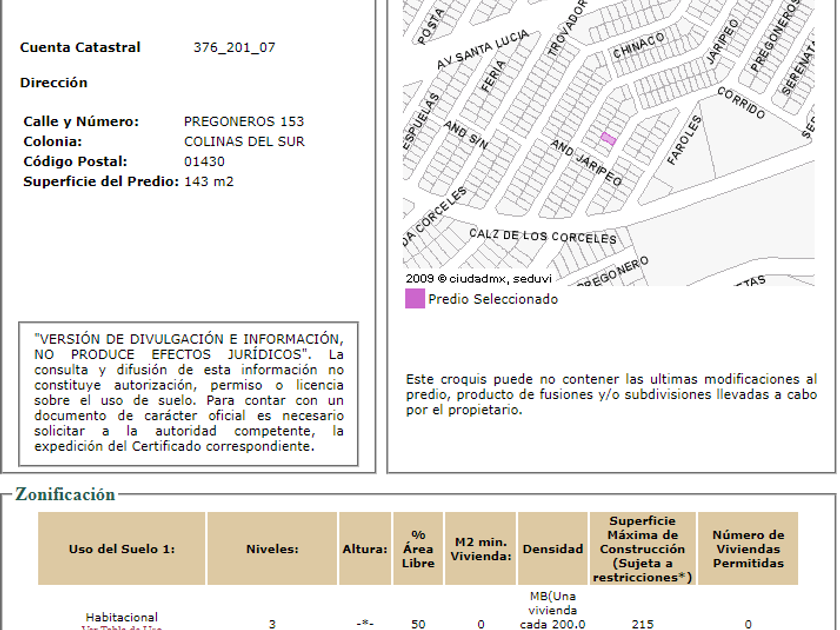Click the AND JARIPEO street label on map
This screenshot has width=840, height=630.
[587, 163]
